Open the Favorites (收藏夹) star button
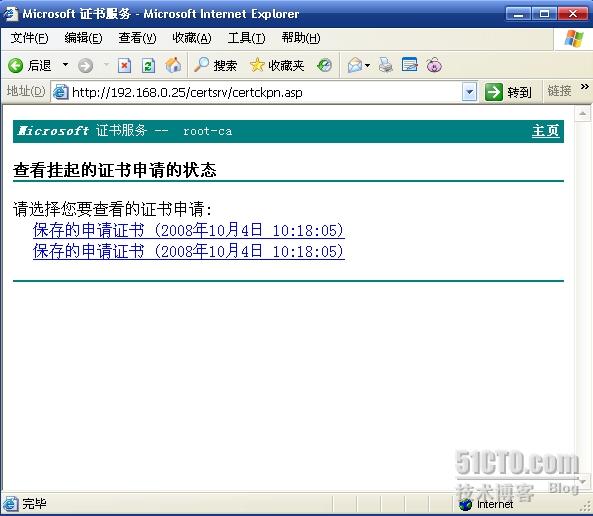This screenshot has width=593, height=516. [277, 65]
